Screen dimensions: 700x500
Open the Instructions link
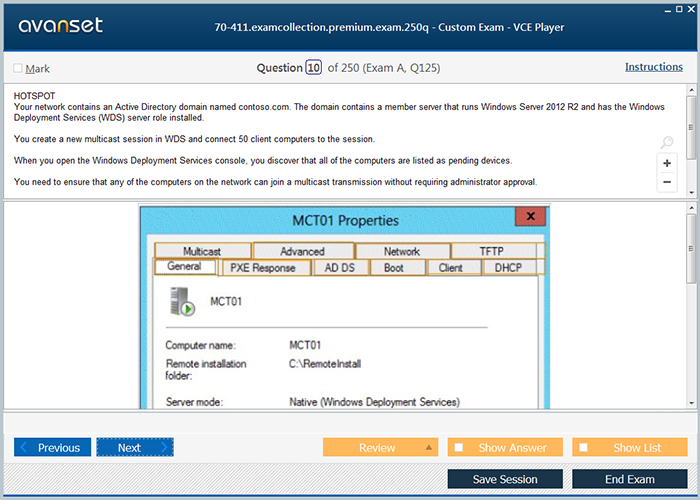(654, 67)
